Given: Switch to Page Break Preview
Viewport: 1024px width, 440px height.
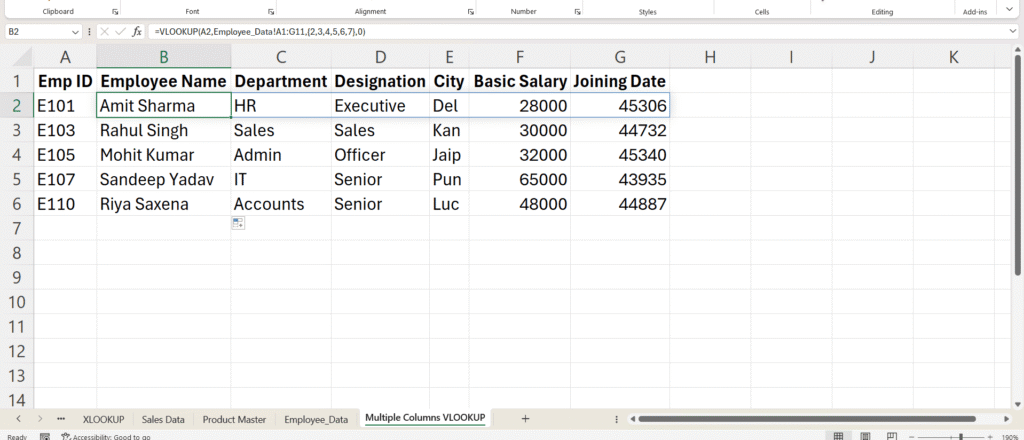Looking at the screenshot, I should point(891,436).
